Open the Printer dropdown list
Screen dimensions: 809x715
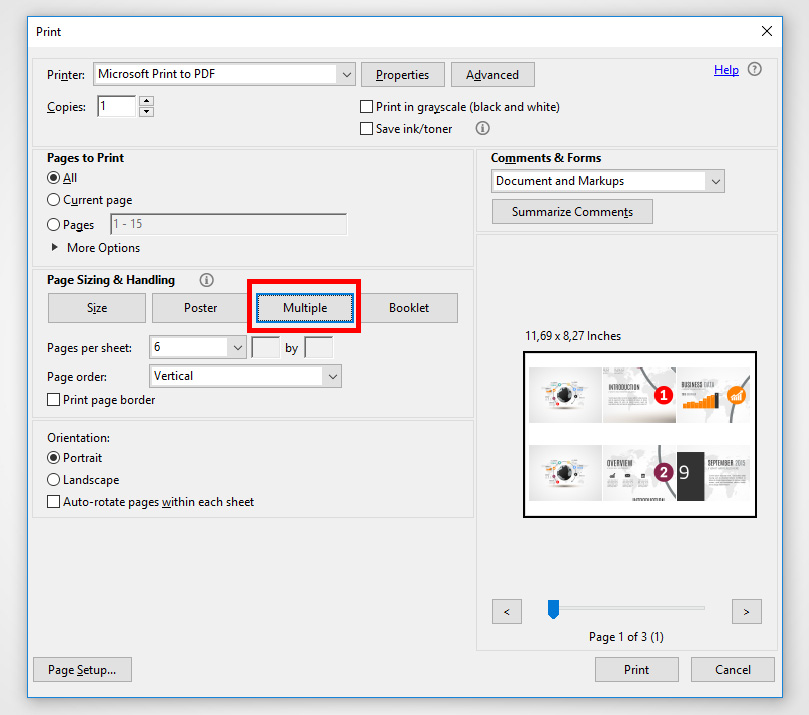tap(346, 74)
